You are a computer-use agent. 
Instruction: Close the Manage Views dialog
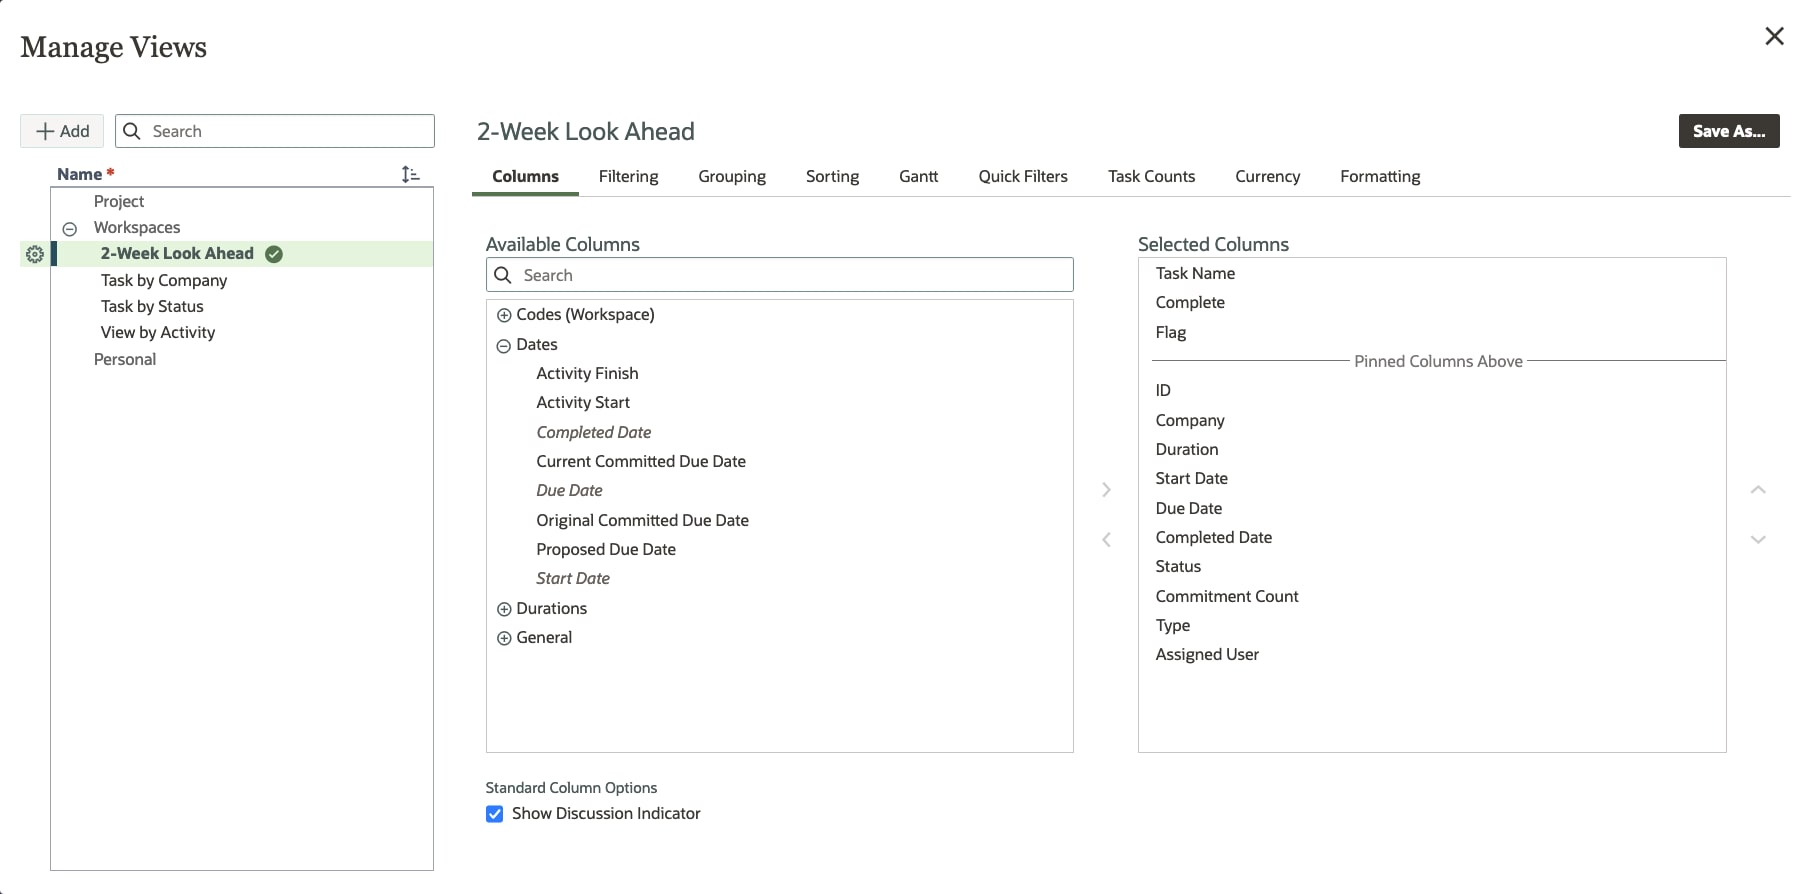point(1774,36)
